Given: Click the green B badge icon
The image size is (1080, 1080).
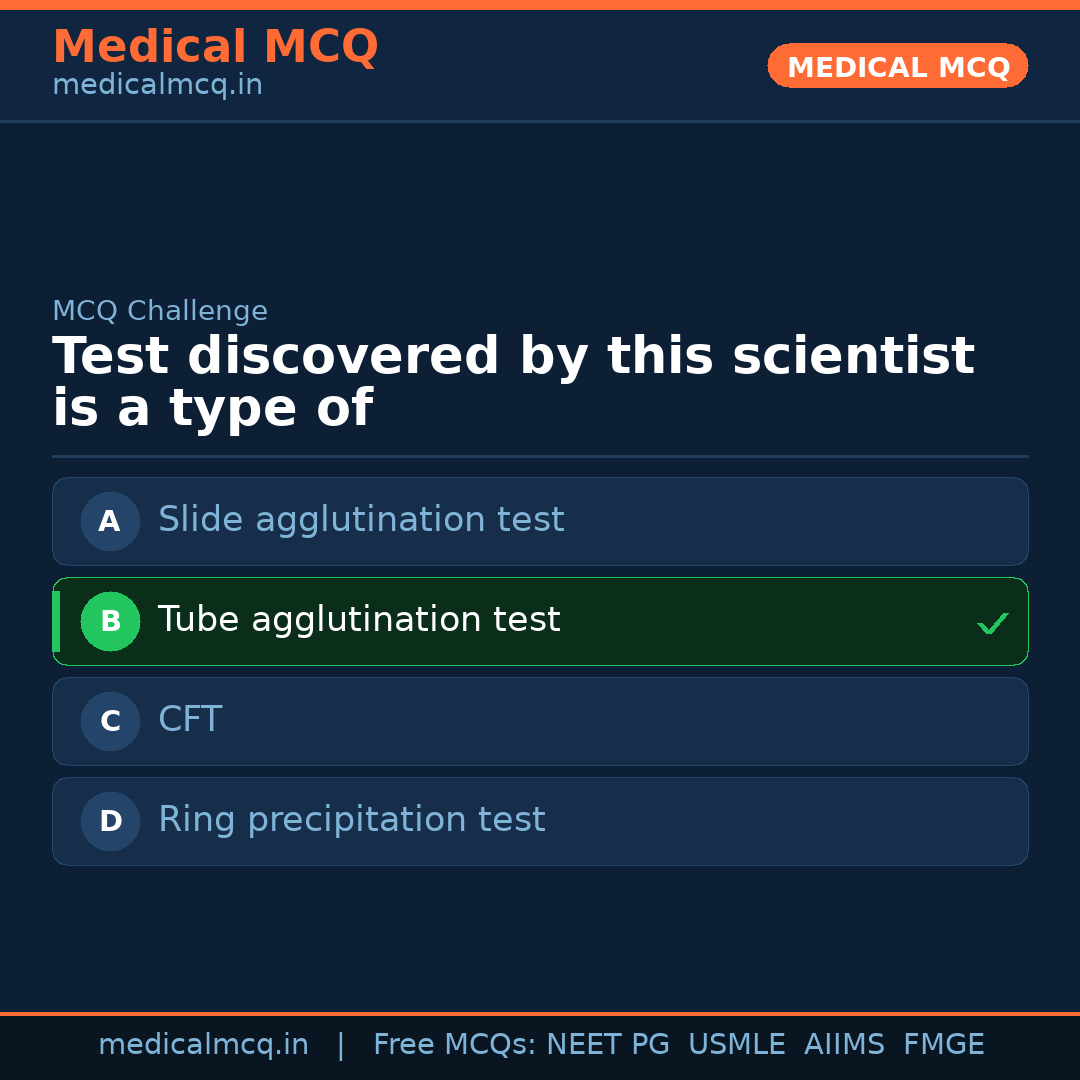Looking at the screenshot, I should click(110, 621).
